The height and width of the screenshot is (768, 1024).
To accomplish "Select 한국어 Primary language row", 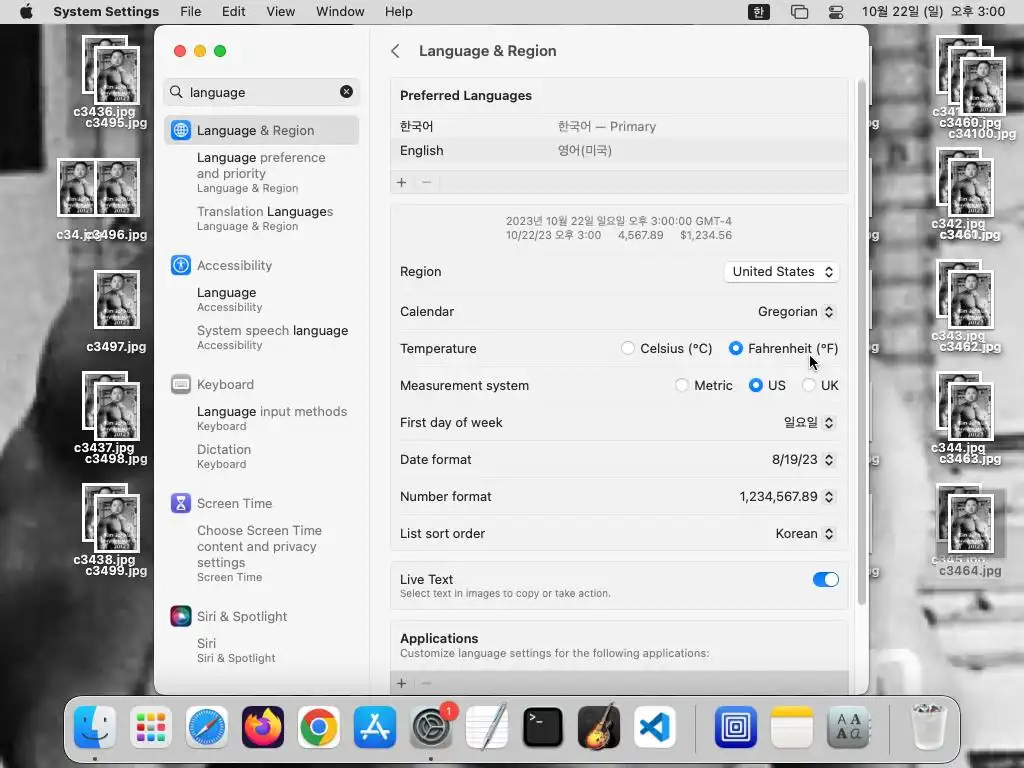I will tap(619, 126).
